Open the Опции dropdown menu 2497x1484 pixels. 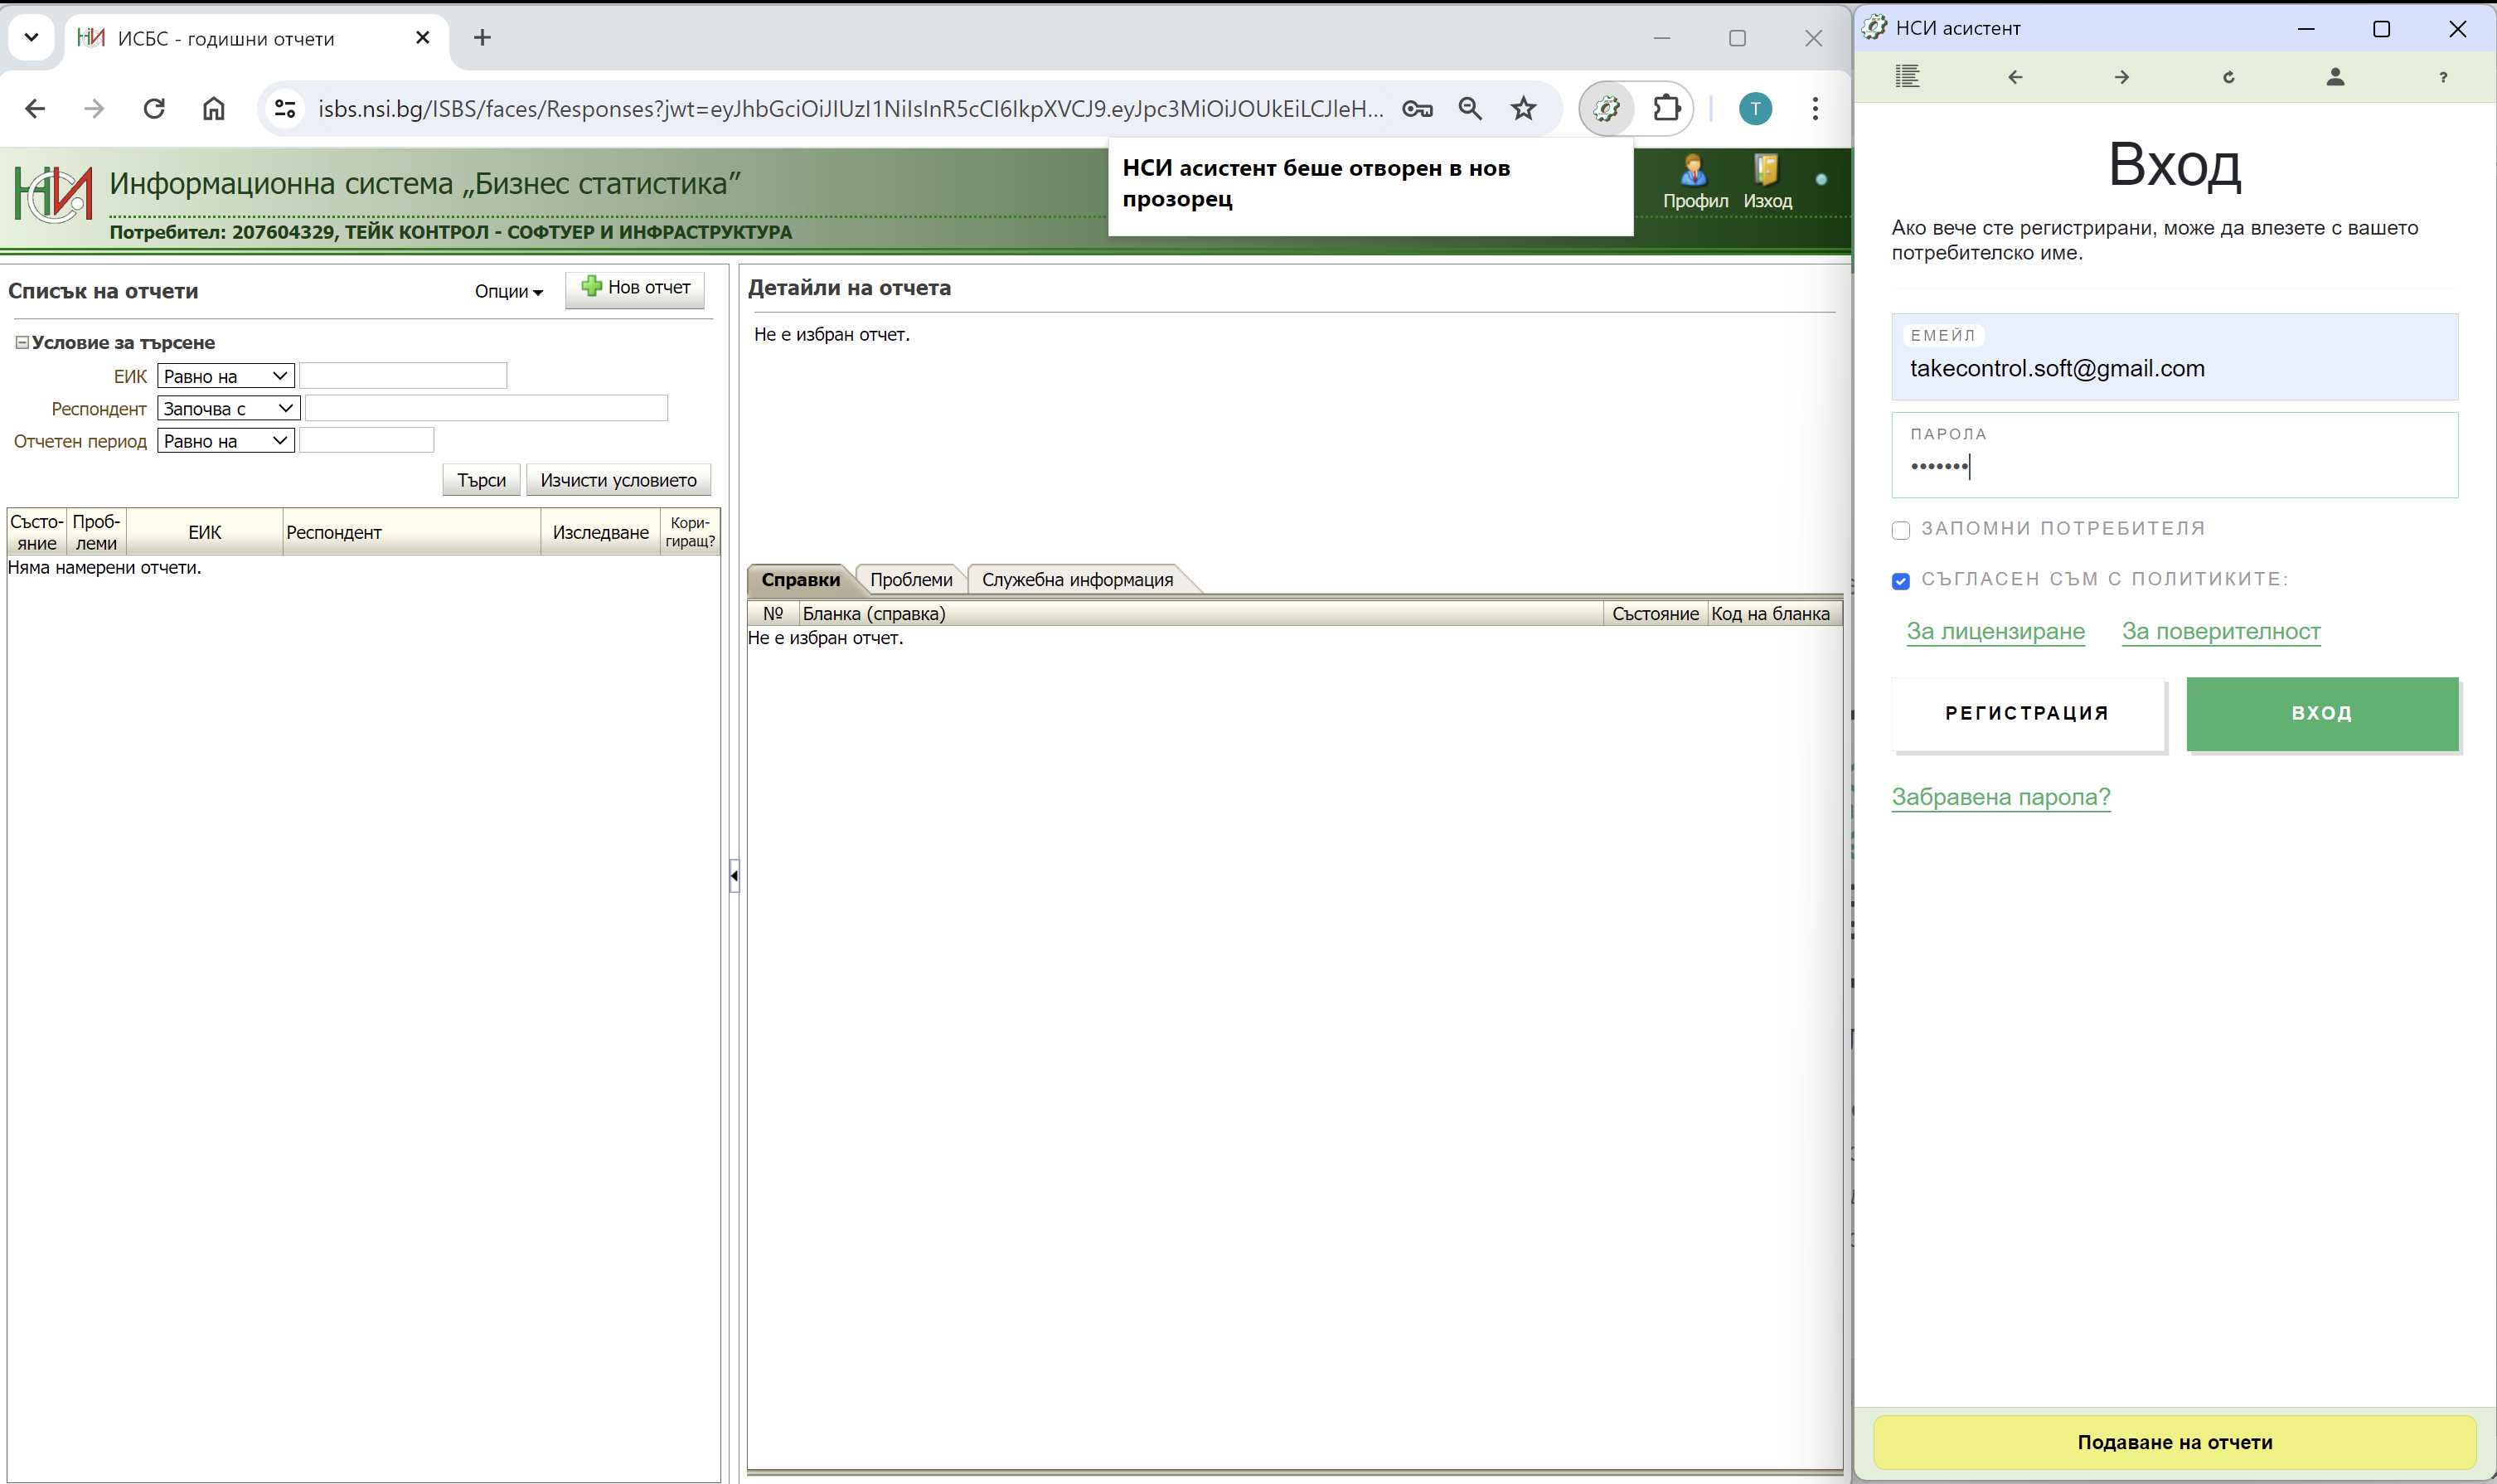coord(508,291)
